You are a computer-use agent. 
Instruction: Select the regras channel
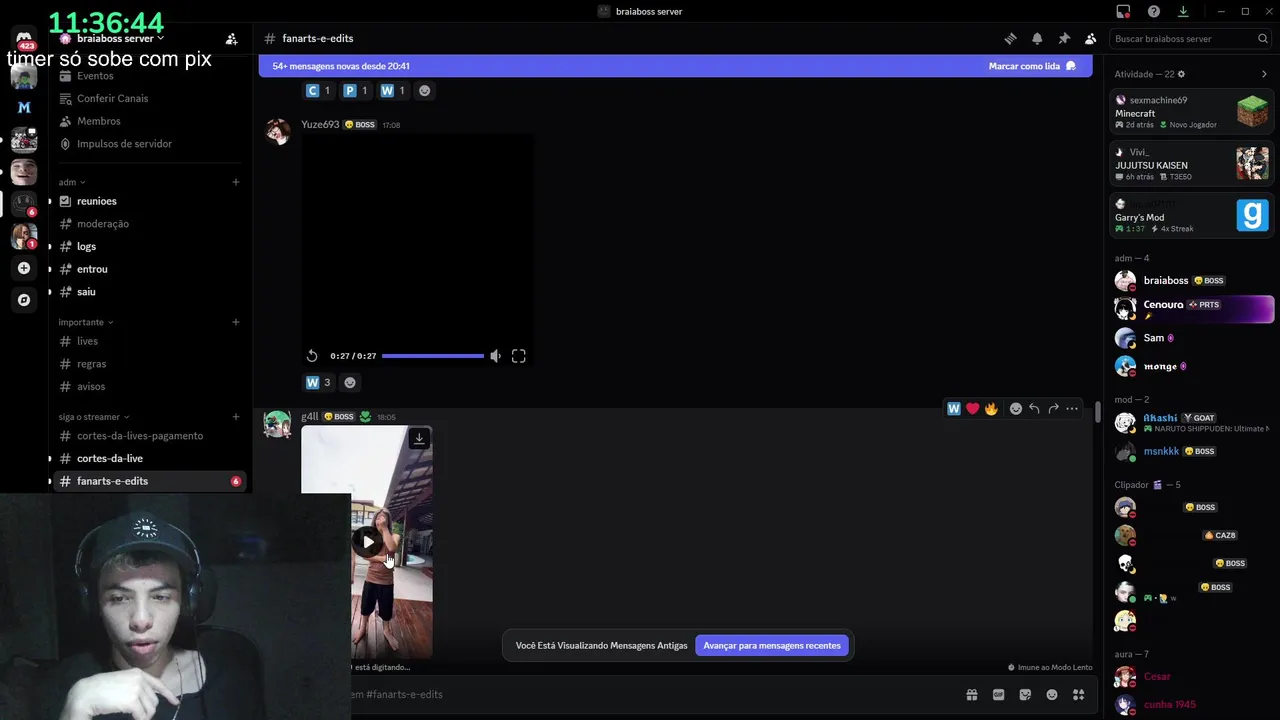pyautogui.click(x=91, y=364)
